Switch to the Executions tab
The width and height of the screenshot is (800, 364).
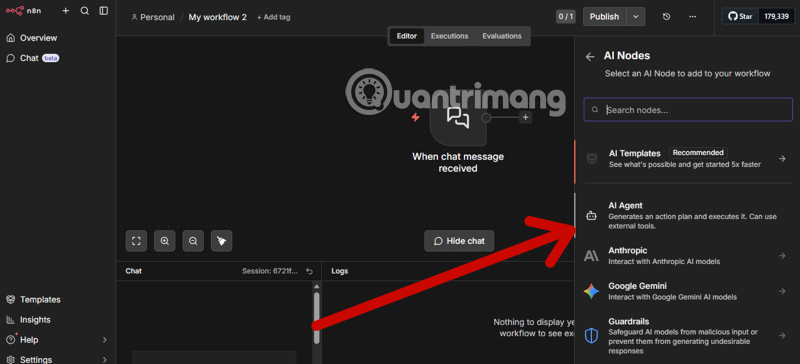[x=449, y=36]
